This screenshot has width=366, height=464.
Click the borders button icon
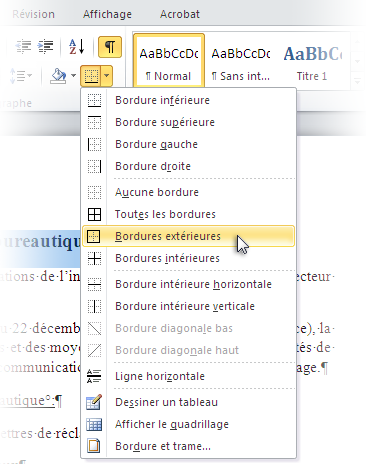pos(91,76)
